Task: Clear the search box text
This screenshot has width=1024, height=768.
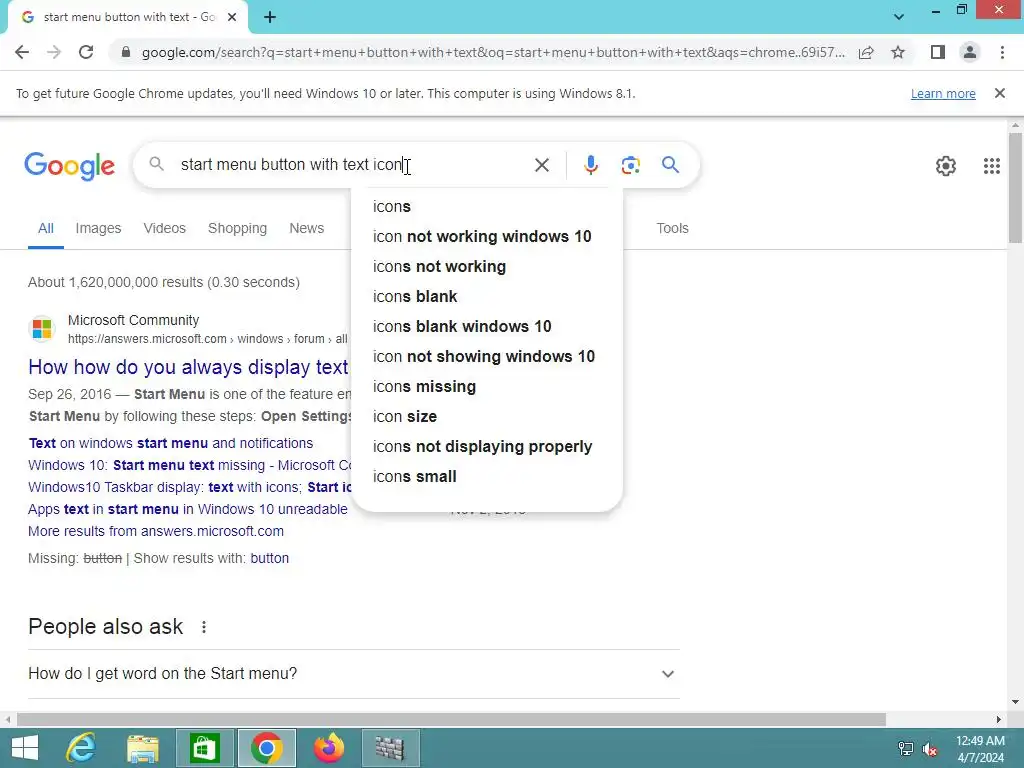Action: (541, 165)
